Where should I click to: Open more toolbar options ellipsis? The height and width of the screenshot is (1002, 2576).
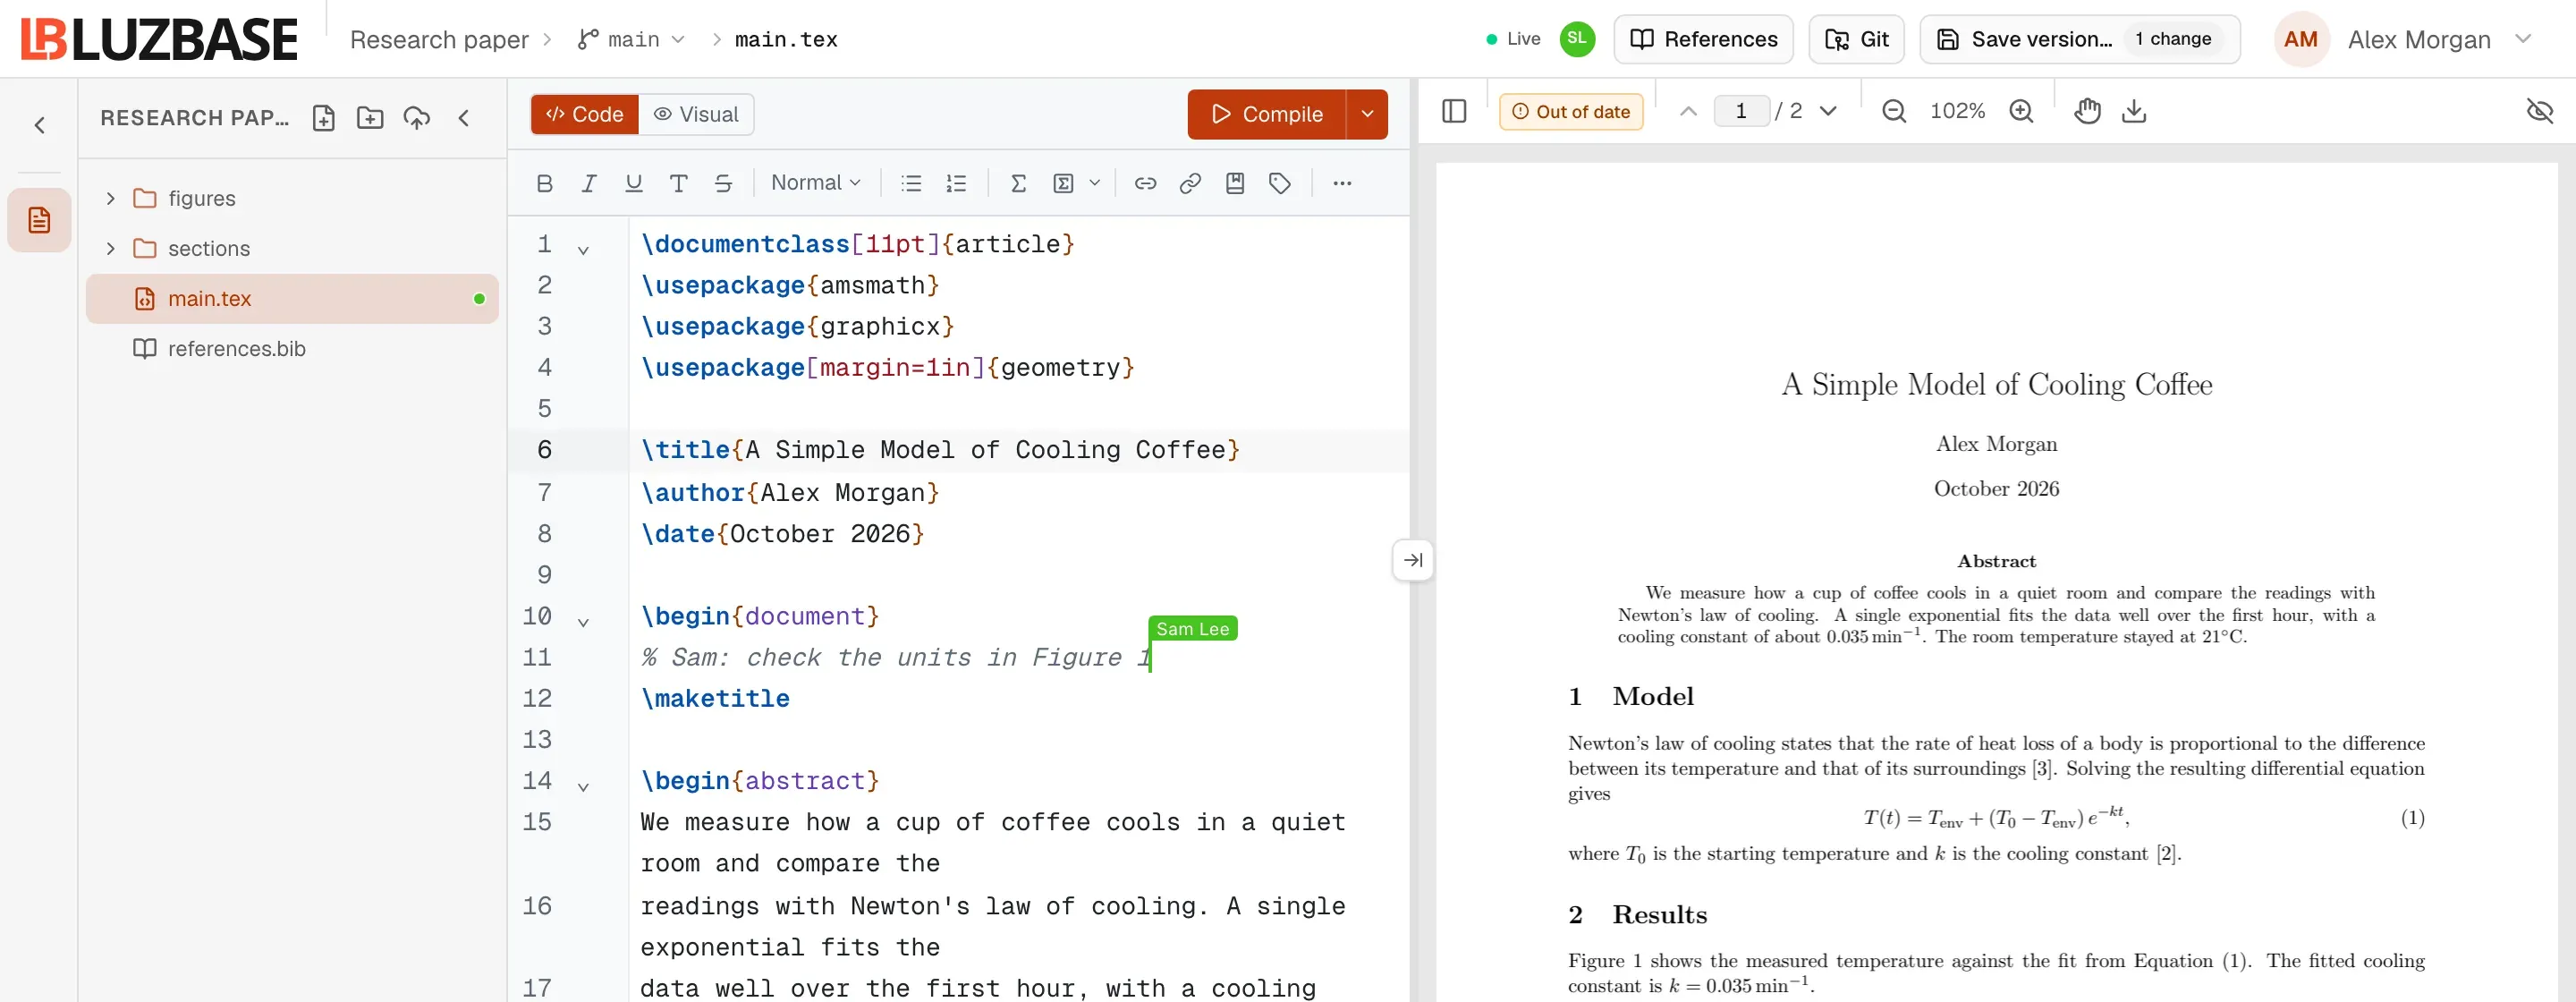pyautogui.click(x=1342, y=183)
